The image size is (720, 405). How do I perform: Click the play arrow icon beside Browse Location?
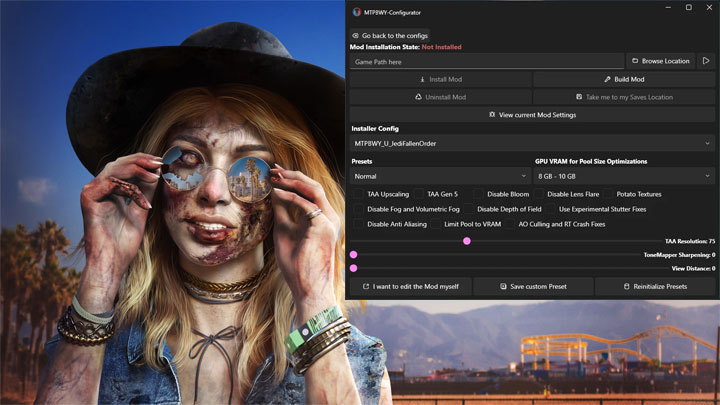706,61
